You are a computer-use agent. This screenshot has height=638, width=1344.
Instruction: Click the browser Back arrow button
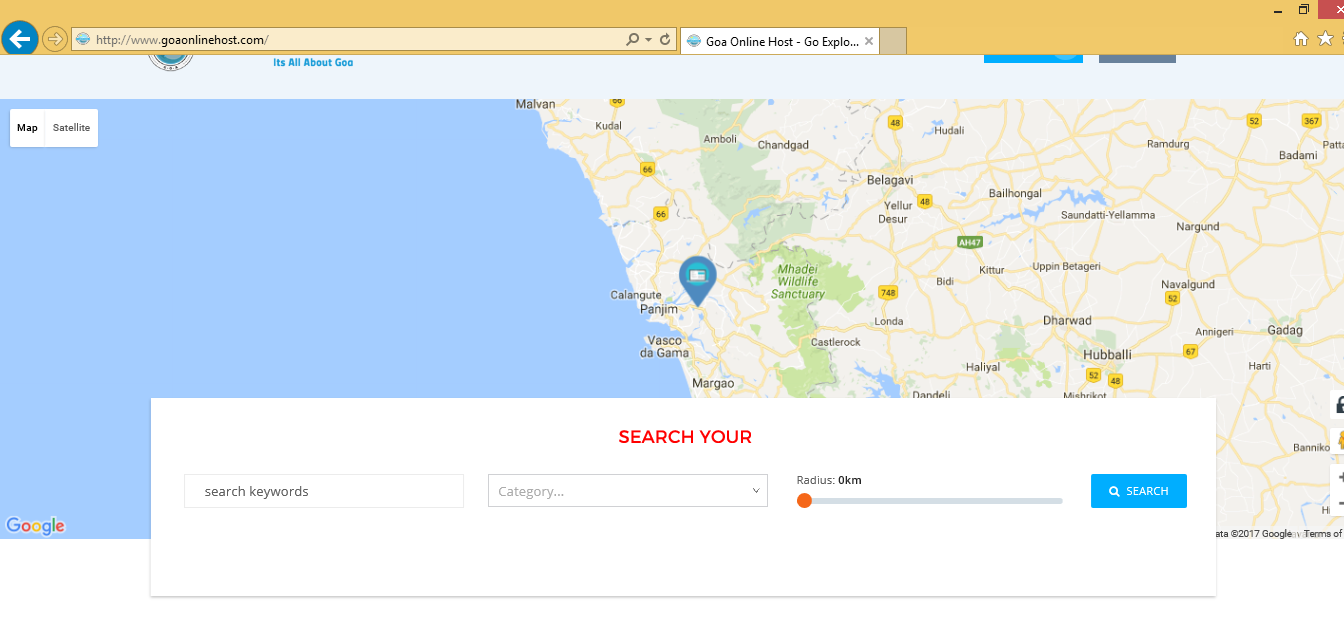pos(20,39)
